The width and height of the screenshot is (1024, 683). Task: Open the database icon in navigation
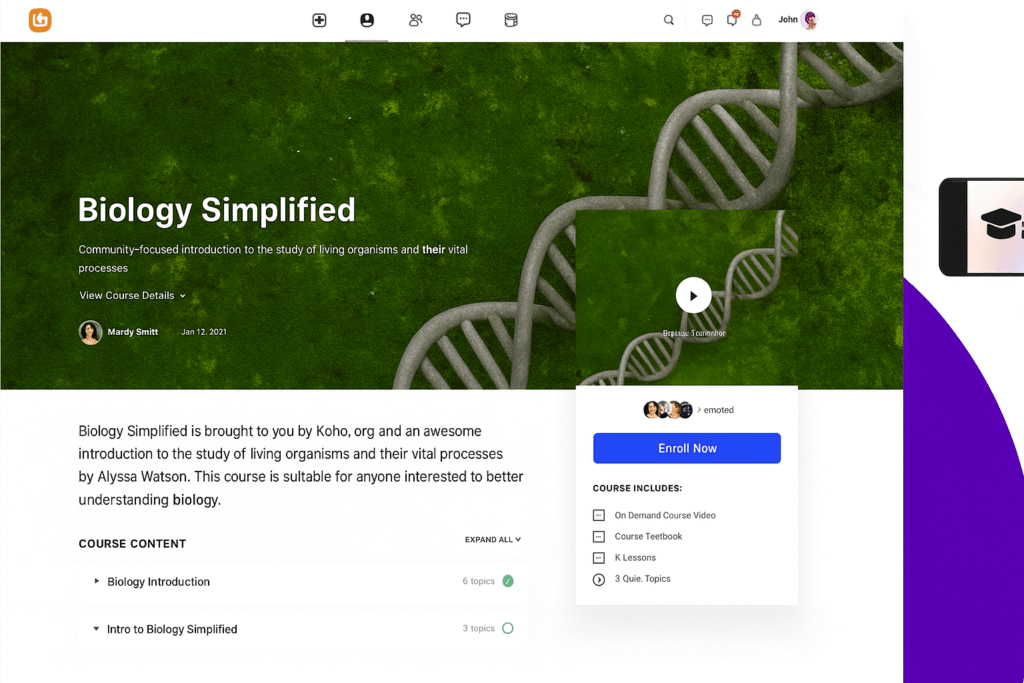pos(511,20)
